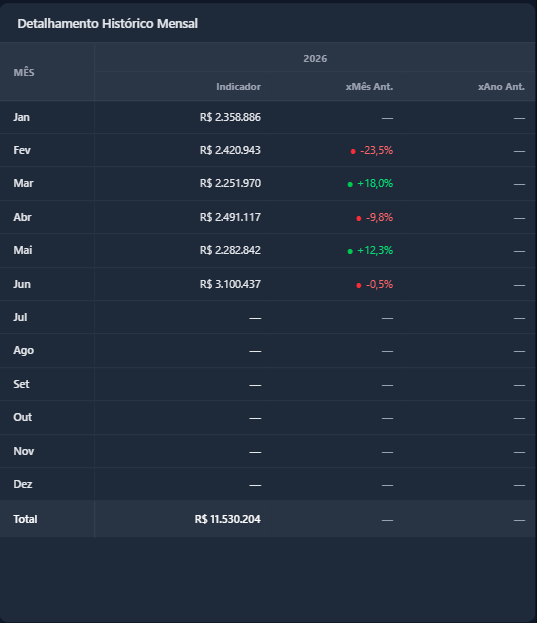
Task: Select the Mar row label
Action: (x=23, y=183)
